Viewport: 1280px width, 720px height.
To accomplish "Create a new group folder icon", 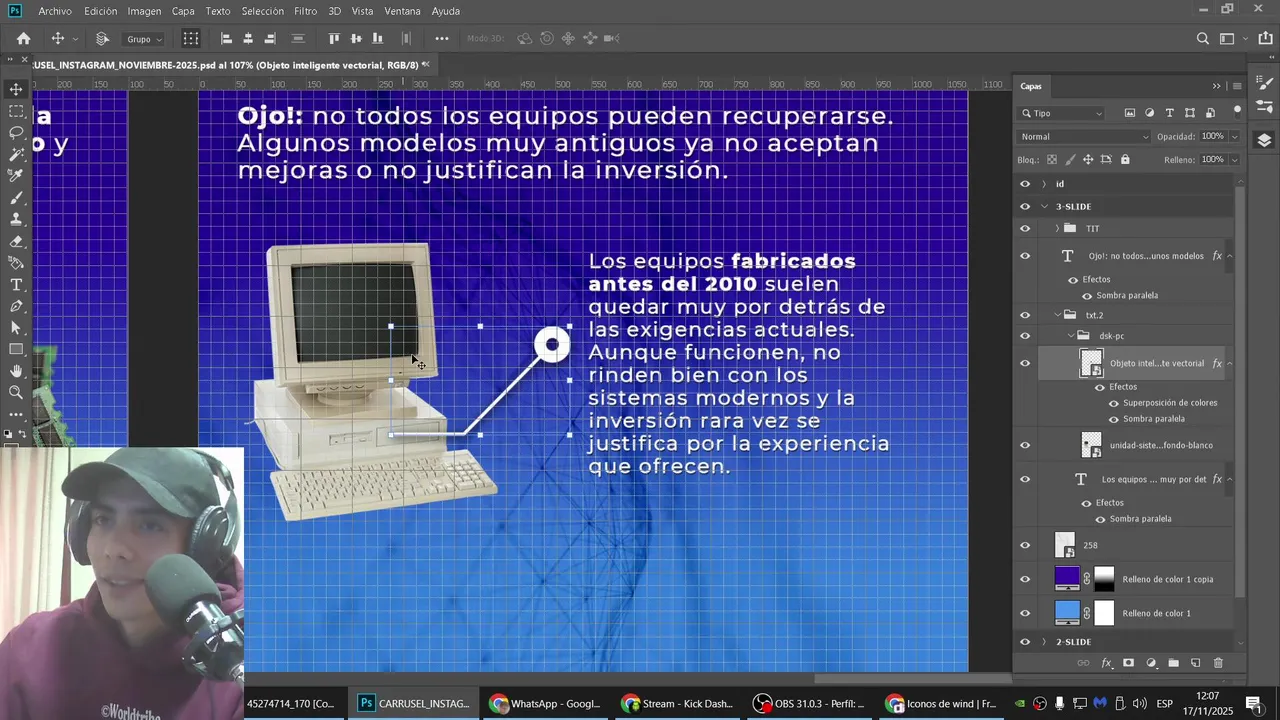I will [1173, 663].
